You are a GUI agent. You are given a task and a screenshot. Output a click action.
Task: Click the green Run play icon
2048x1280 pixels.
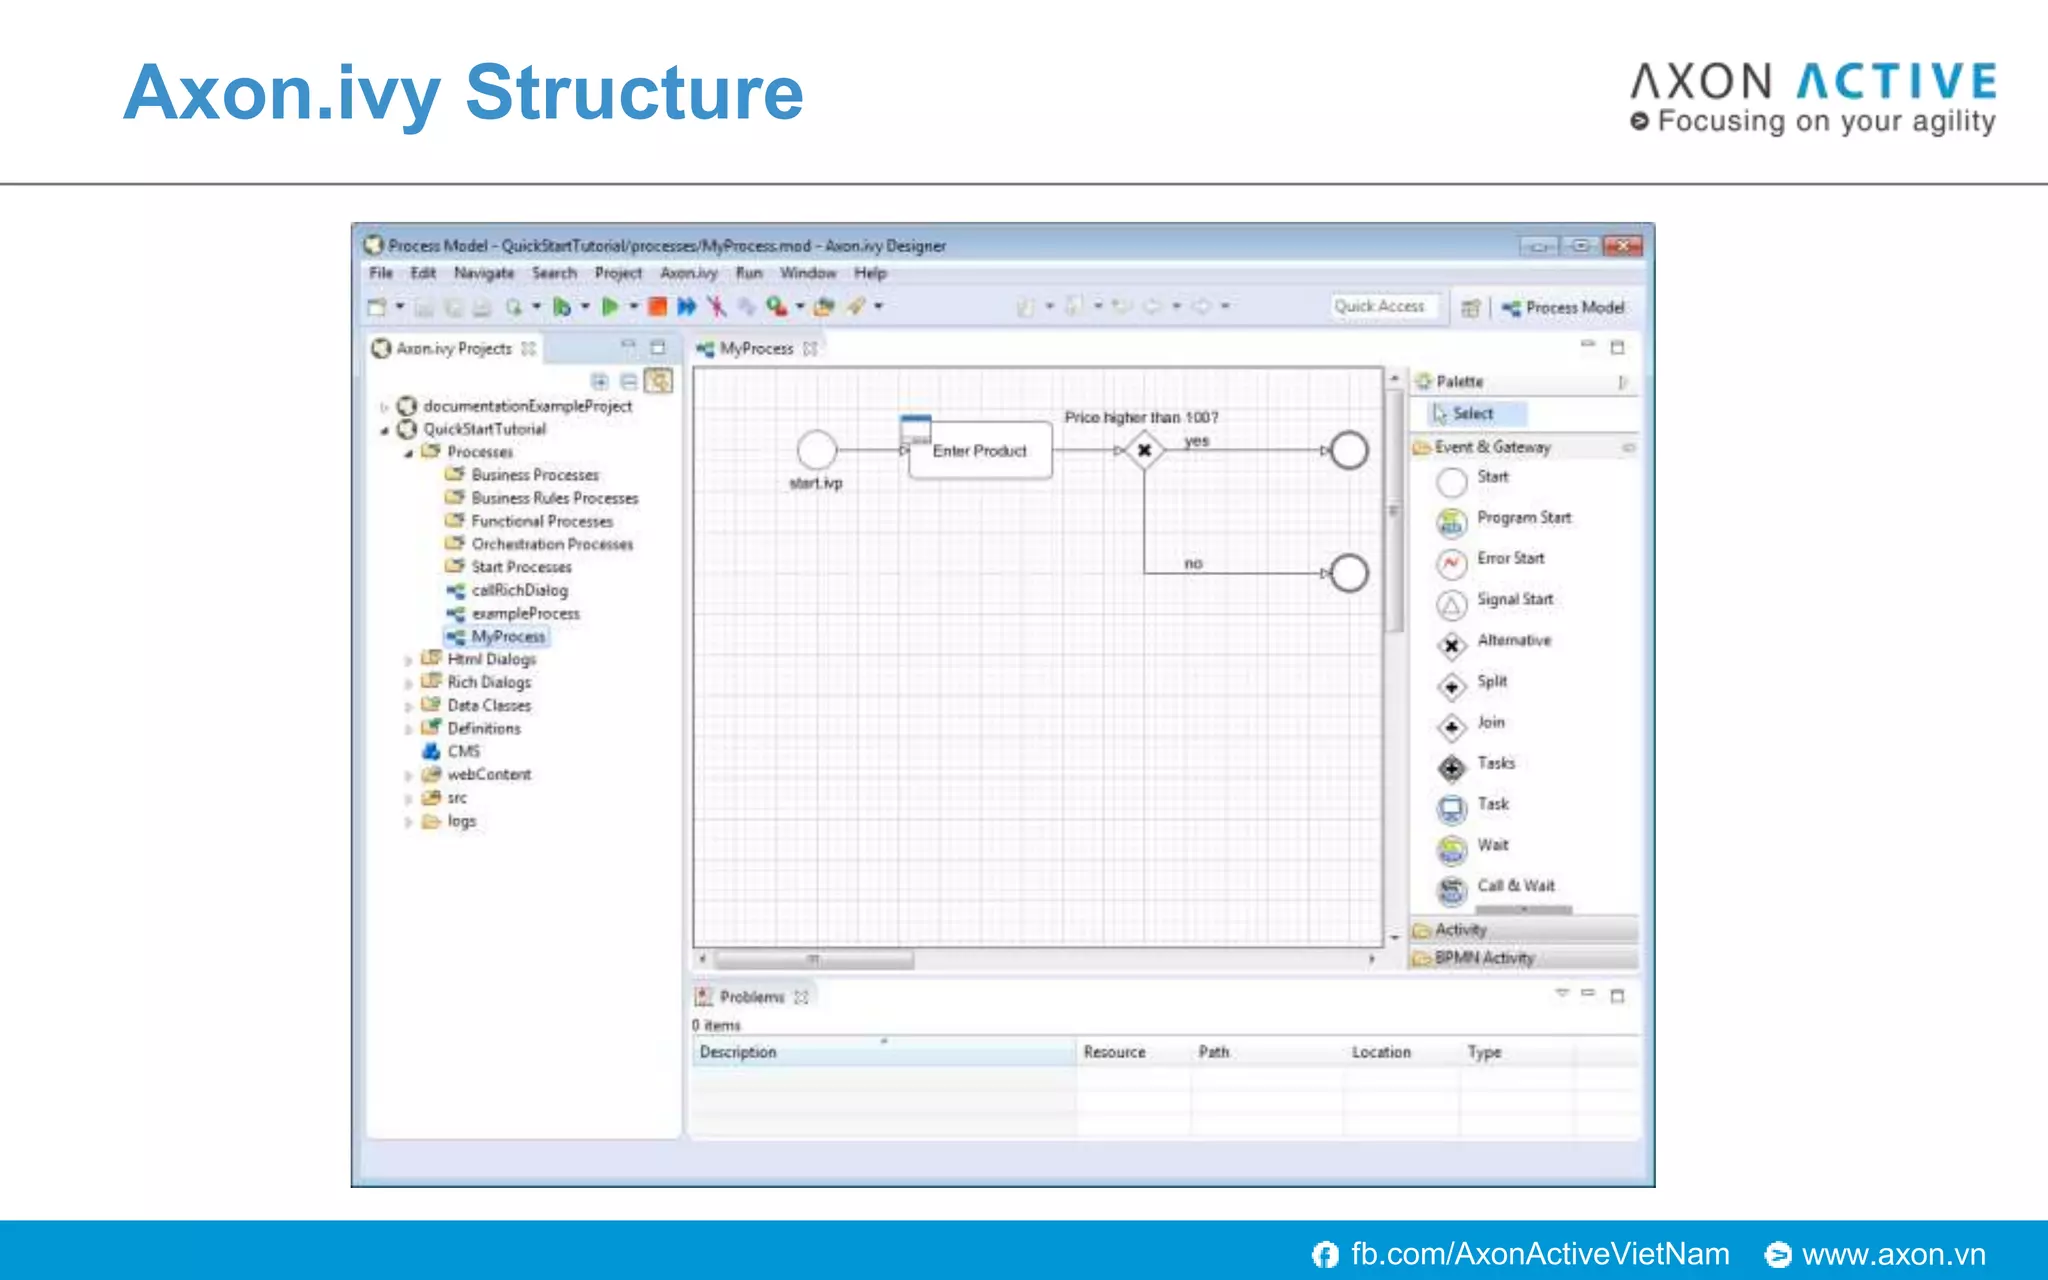609,307
